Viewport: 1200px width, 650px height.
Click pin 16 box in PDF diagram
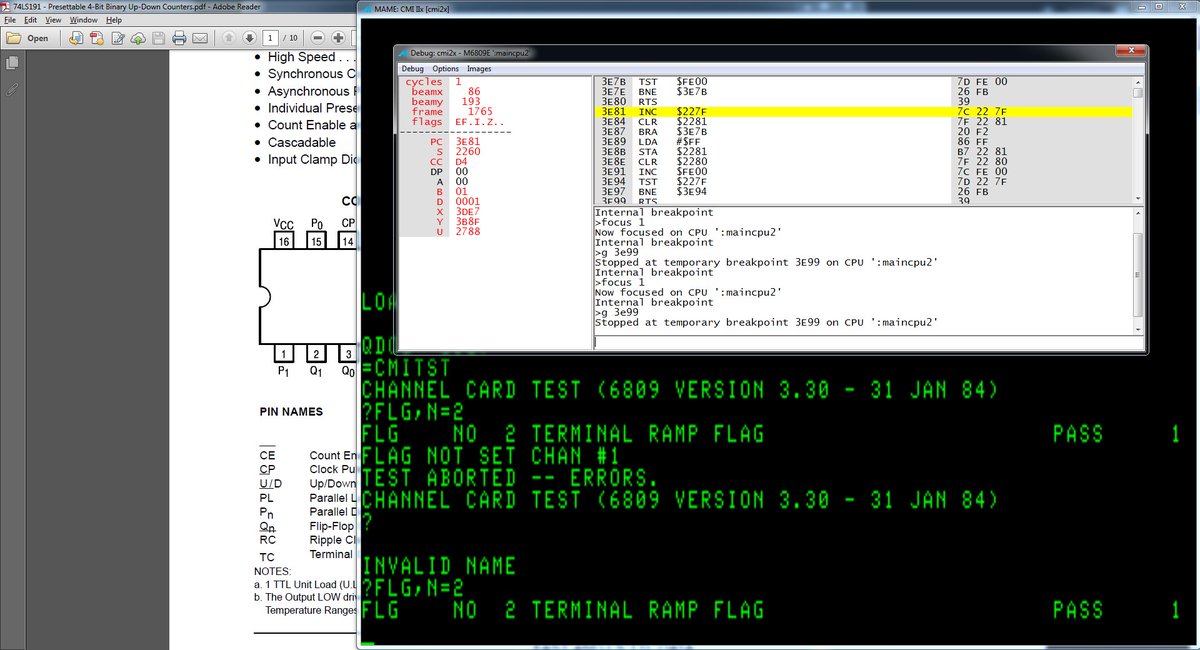tap(284, 241)
